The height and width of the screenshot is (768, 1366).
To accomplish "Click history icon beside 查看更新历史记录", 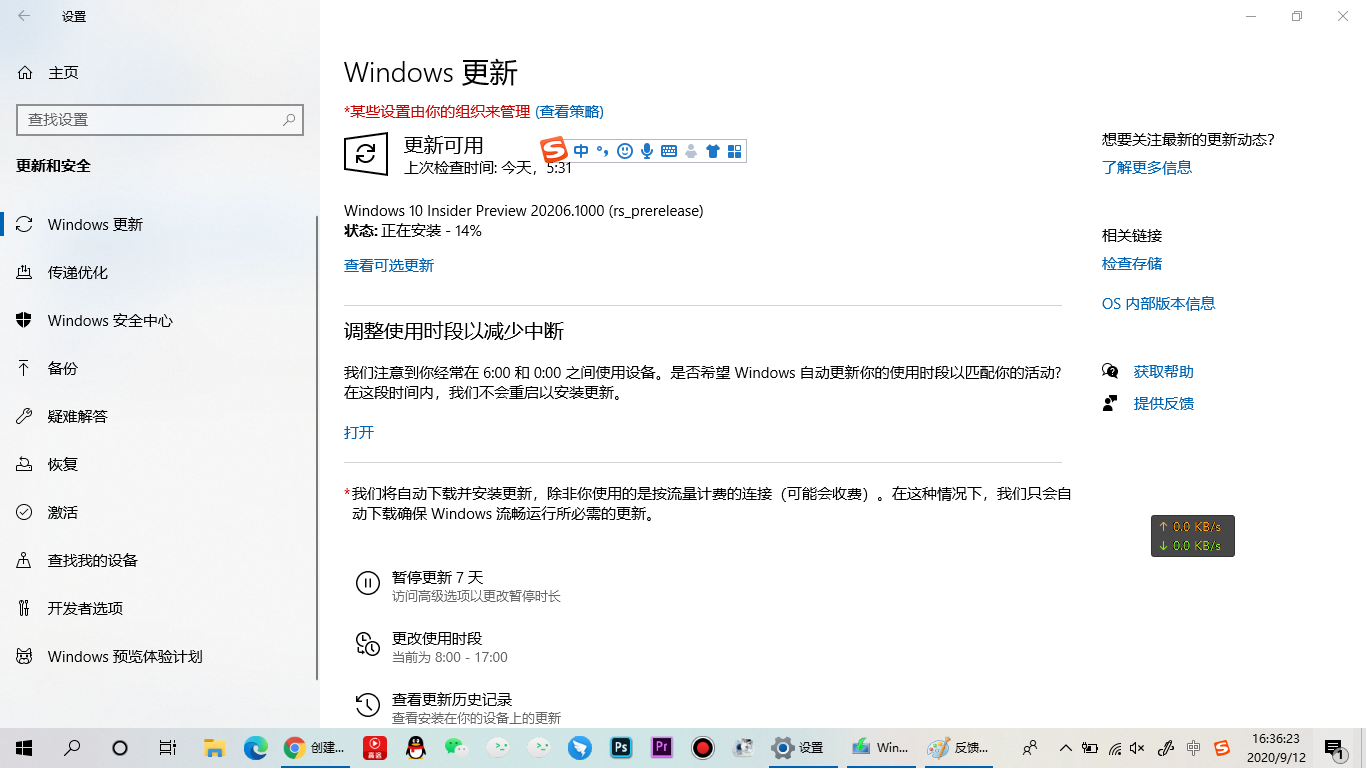I will 367,705.
